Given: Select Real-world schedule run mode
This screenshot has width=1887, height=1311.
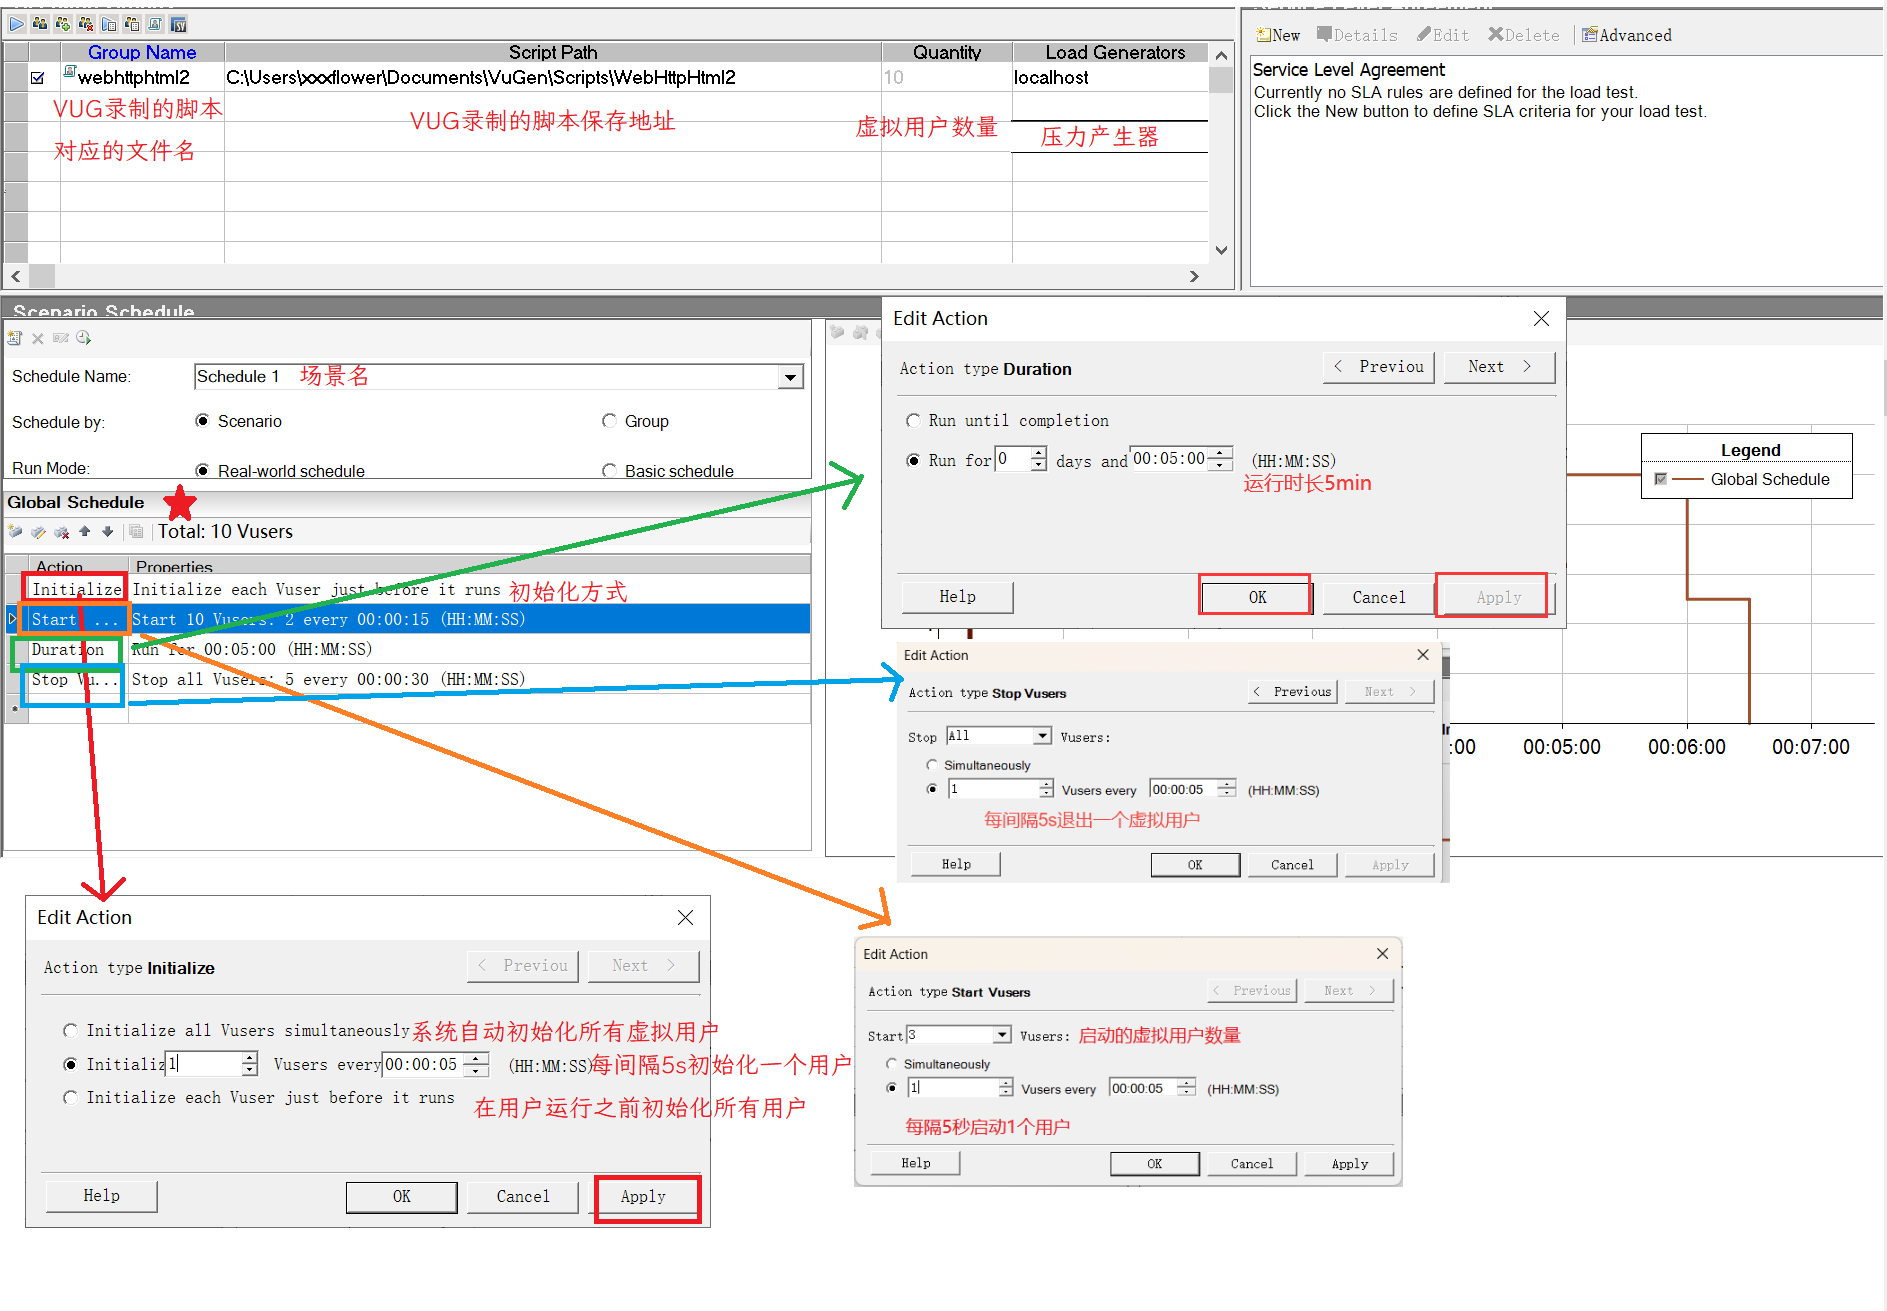Looking at the screenshot, I should (202, 470).
